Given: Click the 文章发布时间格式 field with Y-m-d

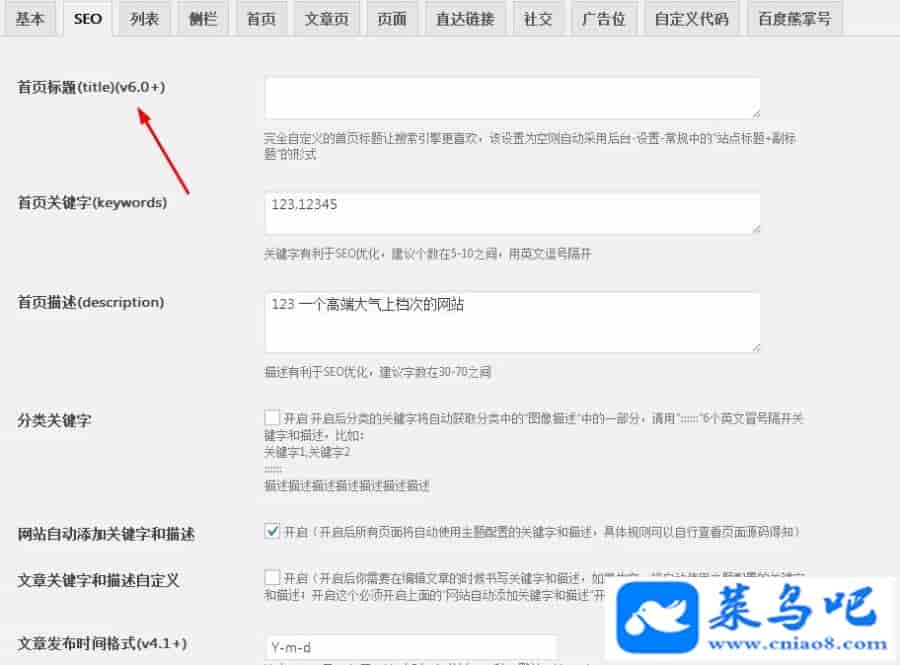Looking at the screenshot, I should pyautogui.click(x=410, y=647).
